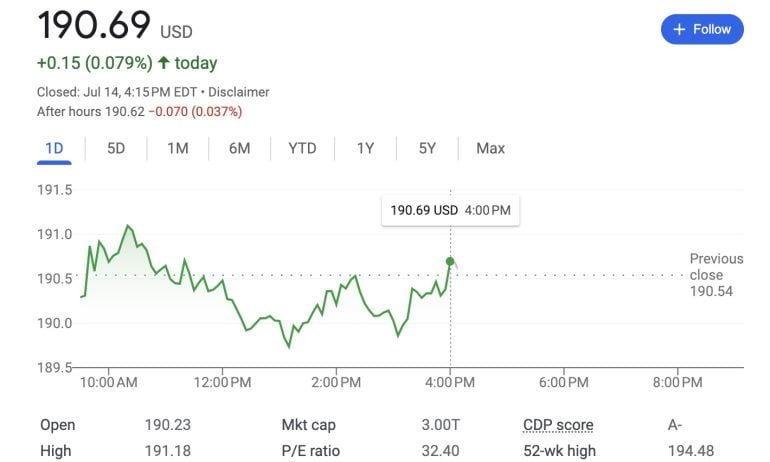Click the CDP score label
This screenshot has height=462, width=770.
click(x=558, y=425)
